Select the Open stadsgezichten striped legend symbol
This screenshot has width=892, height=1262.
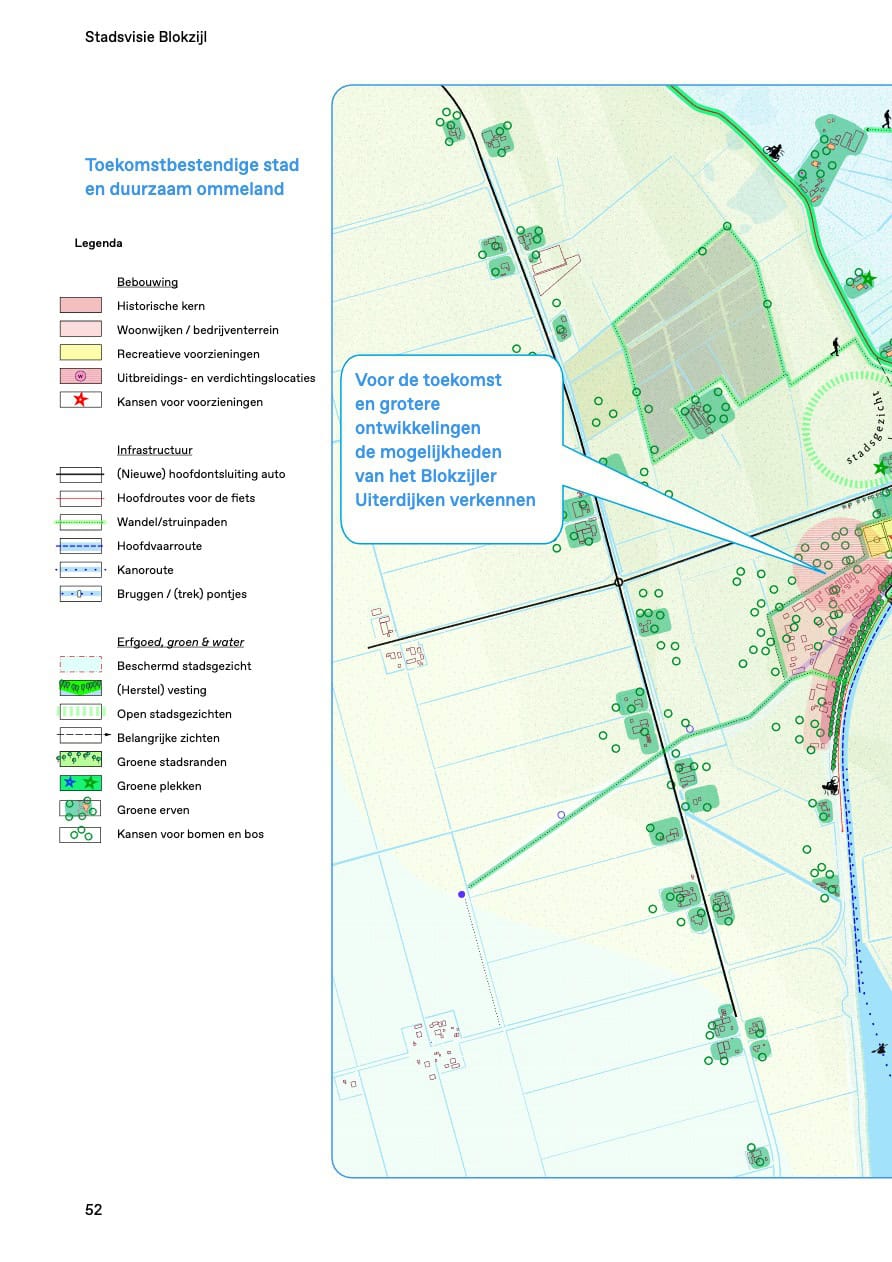click(81, 713)
